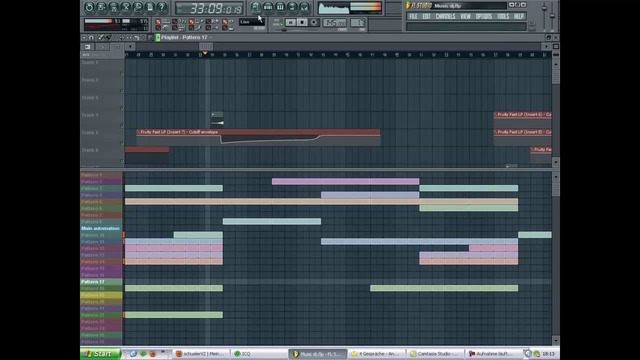Click the Track 4 label
The image size is (640, 360).
90,115
